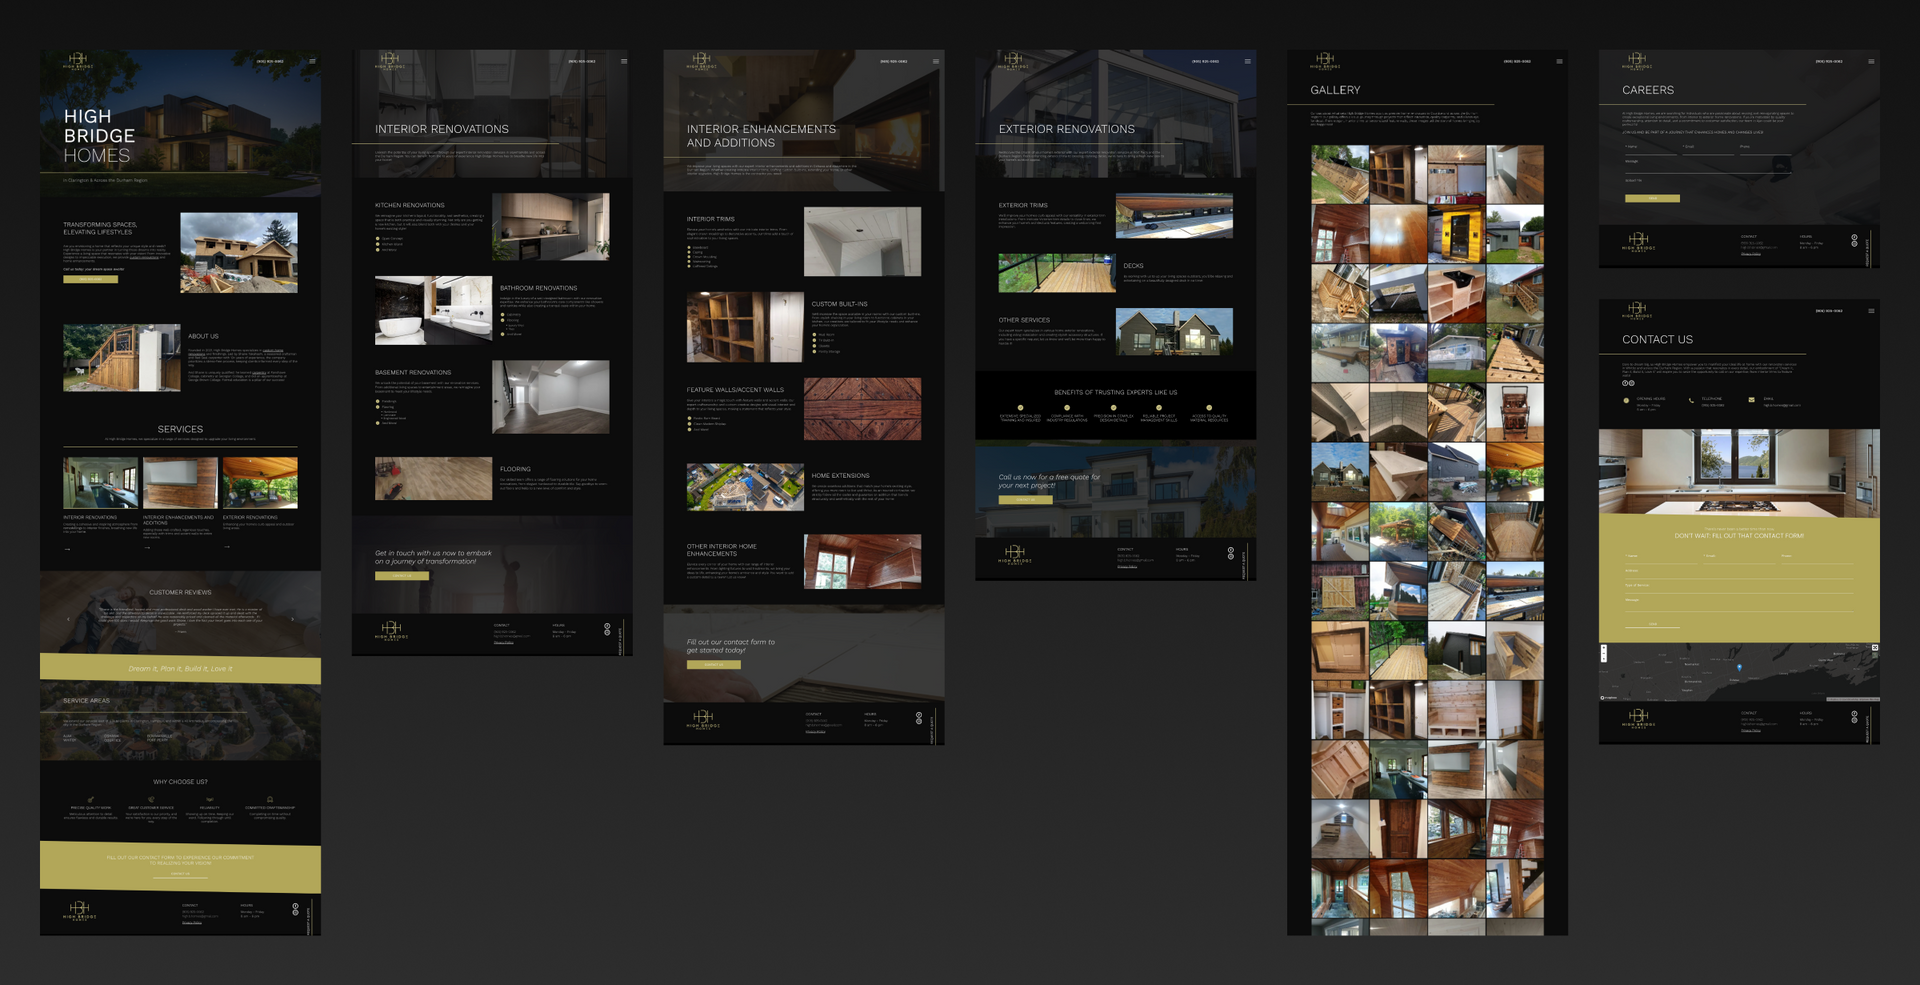Click the header logo on the Interior Renovations page
The image size is (1920, 985).
[390, 61]
